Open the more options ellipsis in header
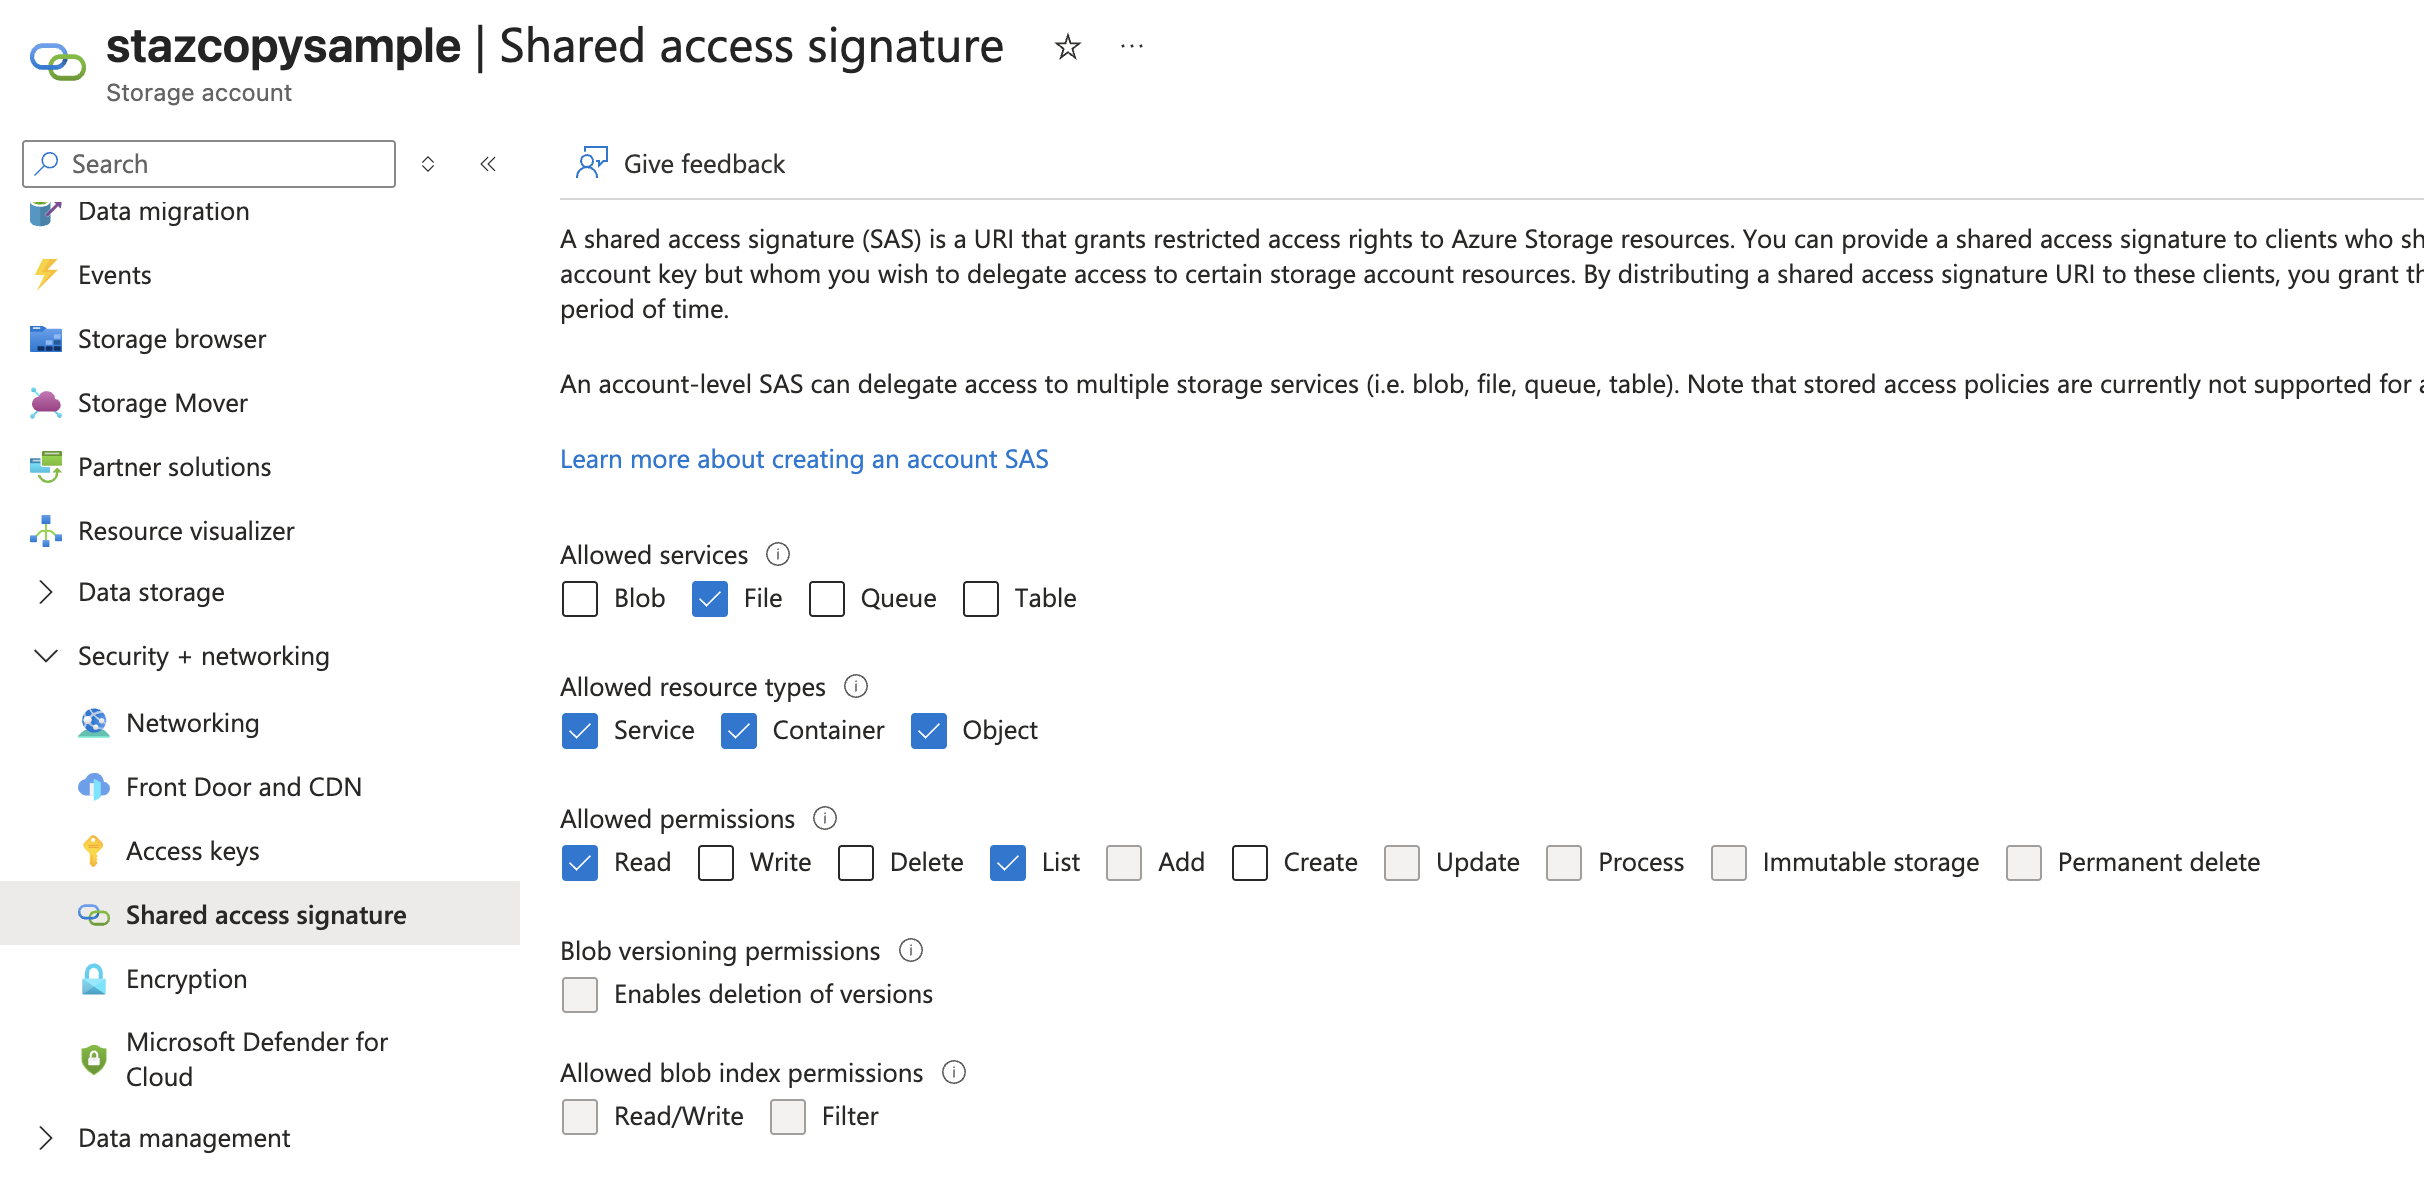Viewport: 2424px width, 1186px height. coord(1132,47)
